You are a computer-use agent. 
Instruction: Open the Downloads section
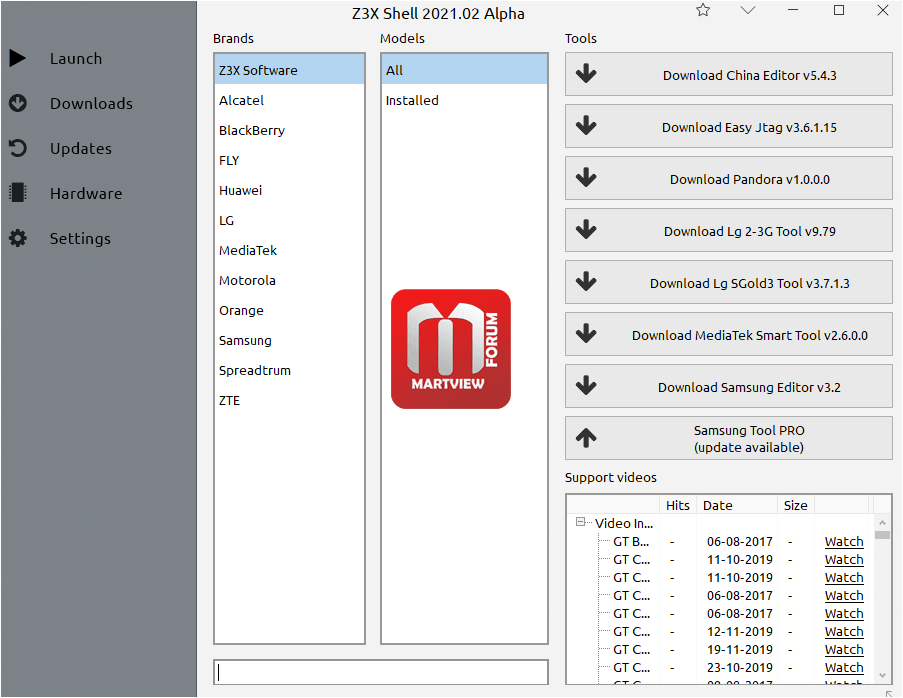click(91, 103)
